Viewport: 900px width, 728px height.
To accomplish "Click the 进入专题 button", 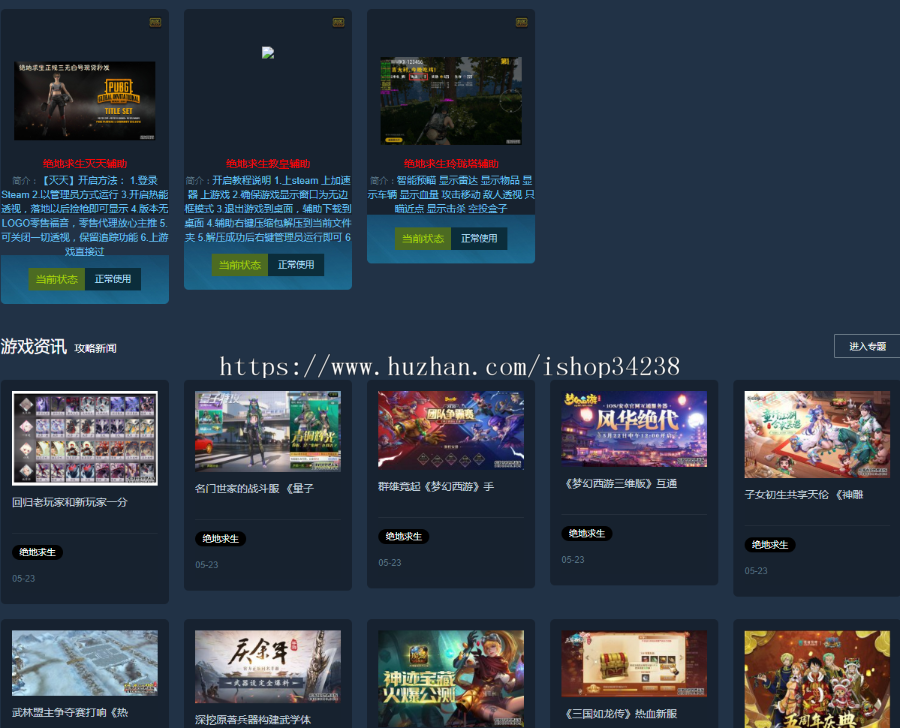I will (867, 346).
